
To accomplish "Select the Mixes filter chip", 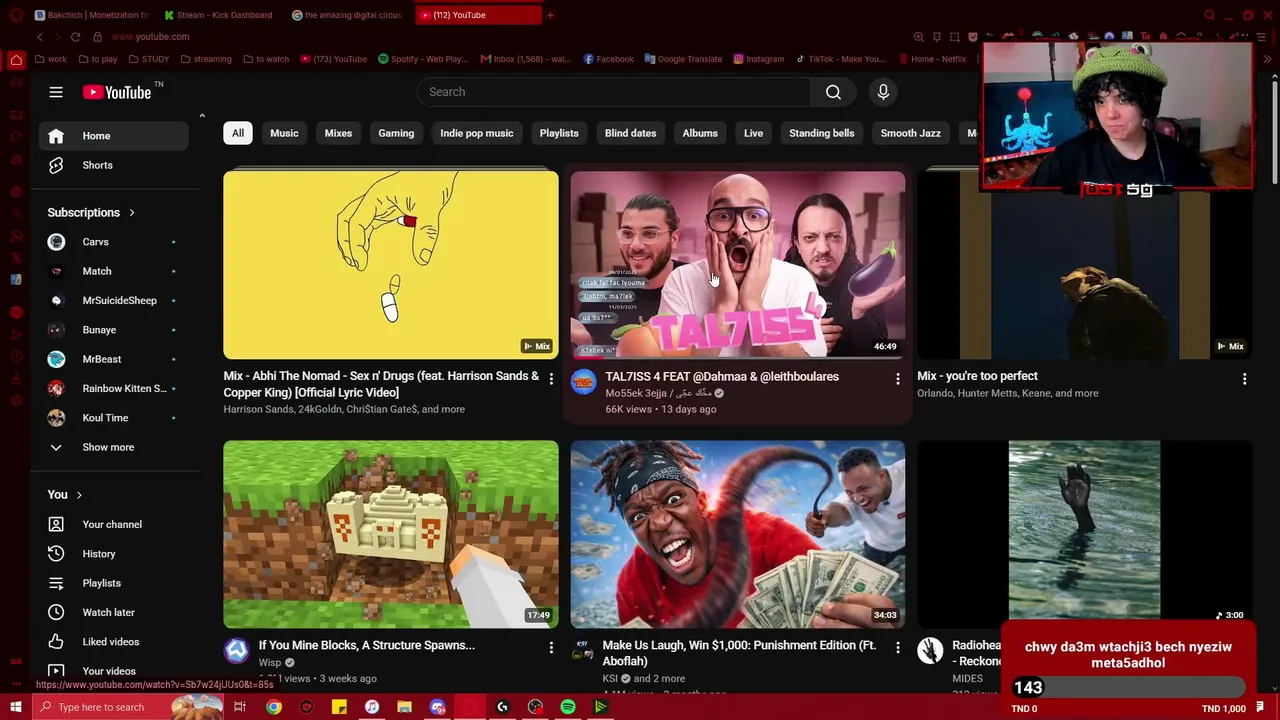I will click(x=338, y=133).
